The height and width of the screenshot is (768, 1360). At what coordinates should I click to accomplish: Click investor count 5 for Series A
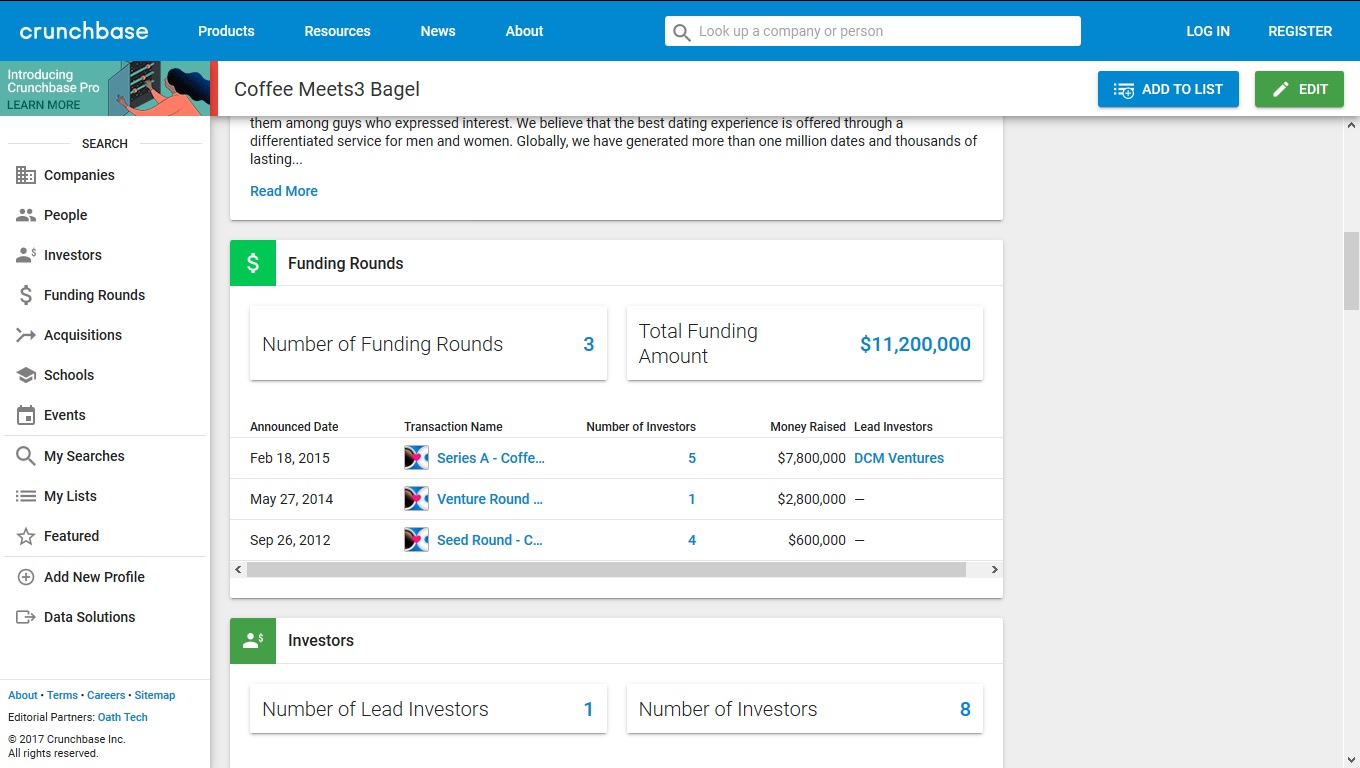coord(692,458)
